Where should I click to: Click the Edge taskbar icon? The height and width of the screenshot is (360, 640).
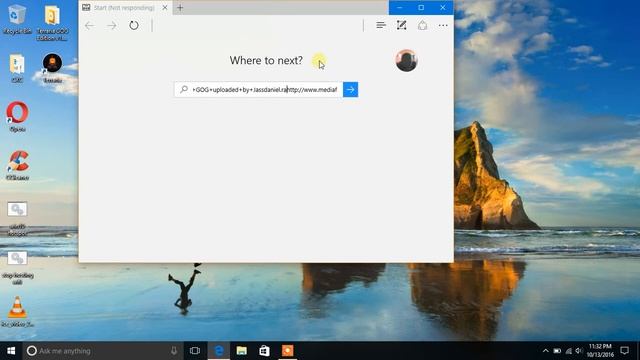(219, 351)
